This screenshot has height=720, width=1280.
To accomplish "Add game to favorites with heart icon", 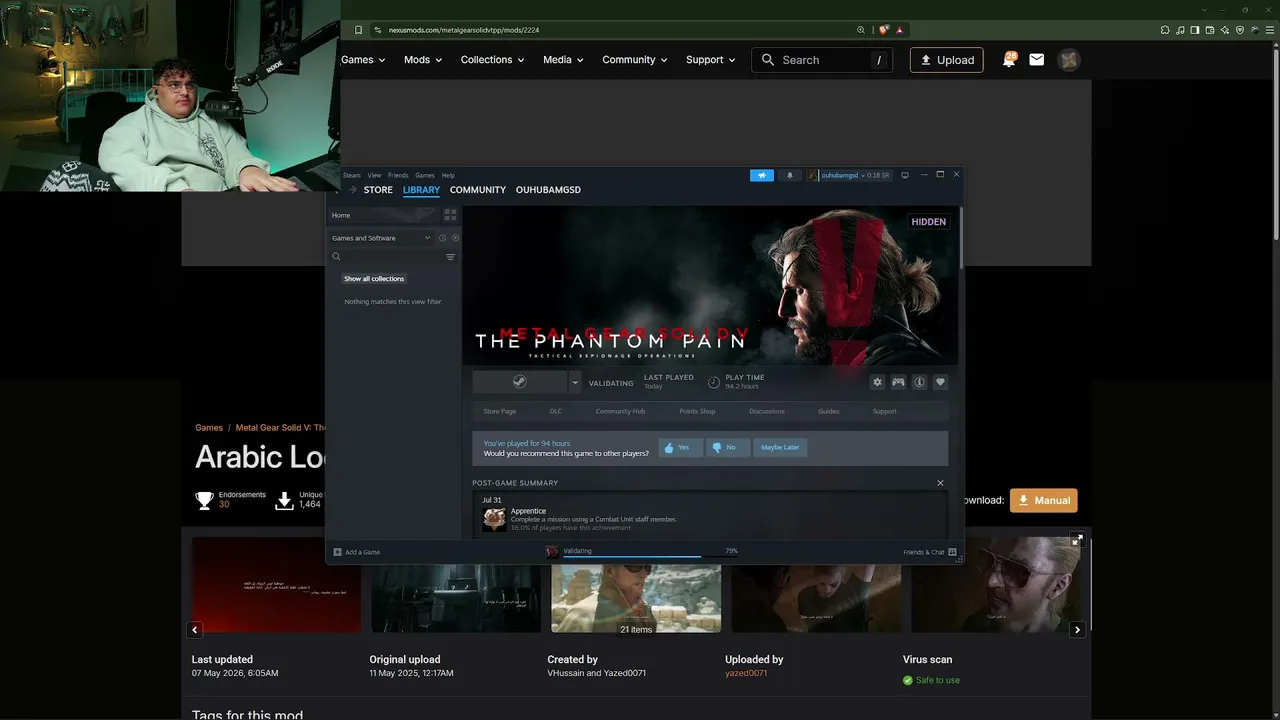I will tap(940, 382).
